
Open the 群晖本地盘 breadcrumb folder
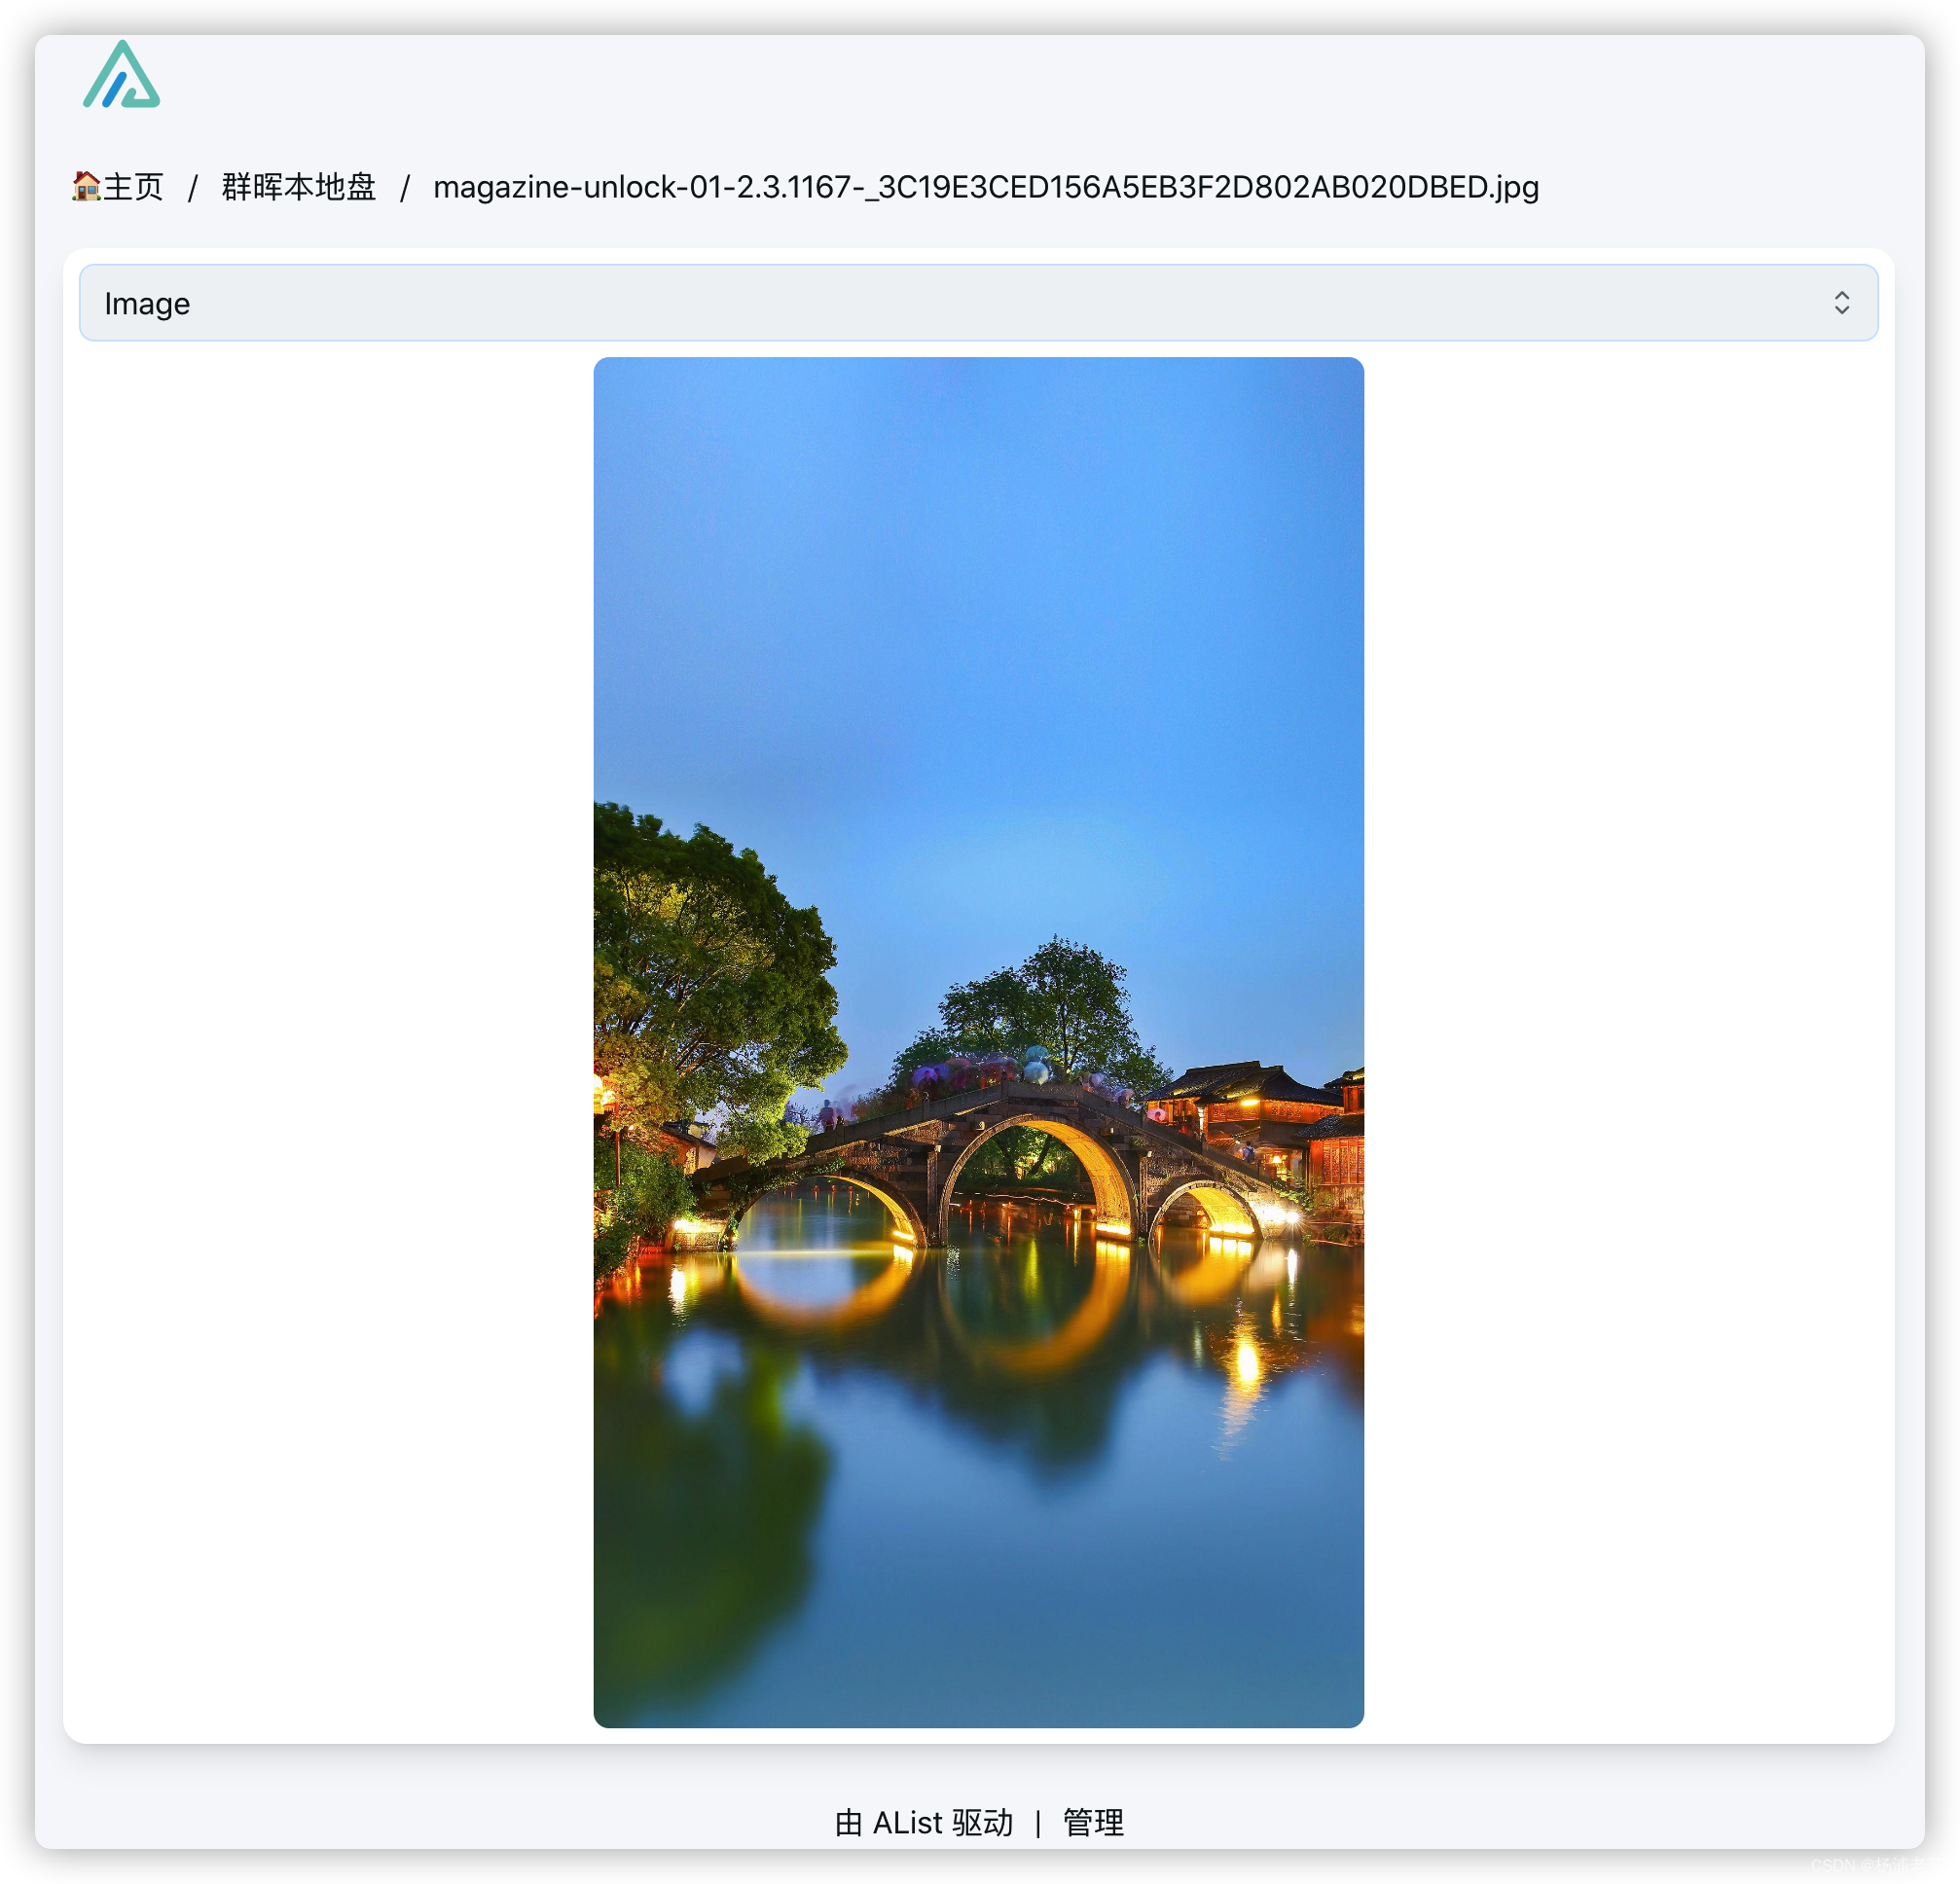tap(298, 187)
